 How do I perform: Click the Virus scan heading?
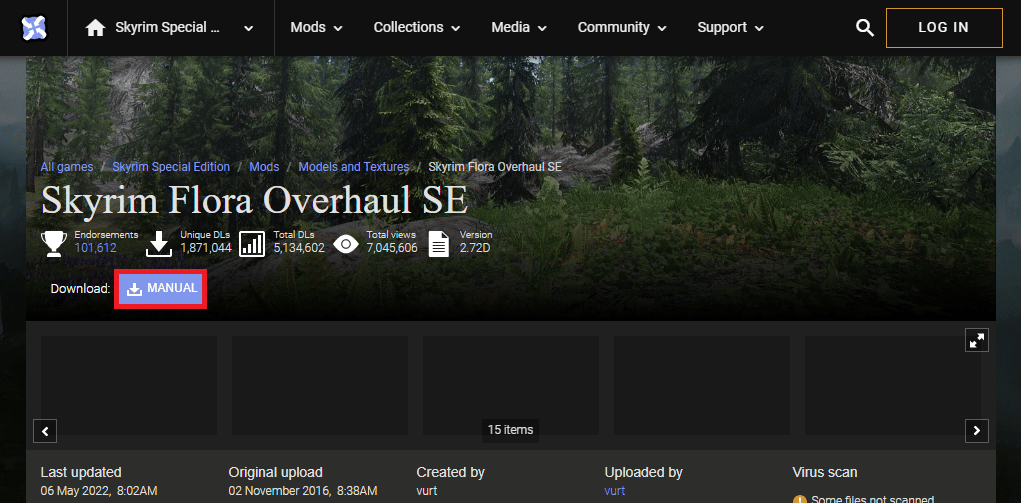[x=824, y=472]
